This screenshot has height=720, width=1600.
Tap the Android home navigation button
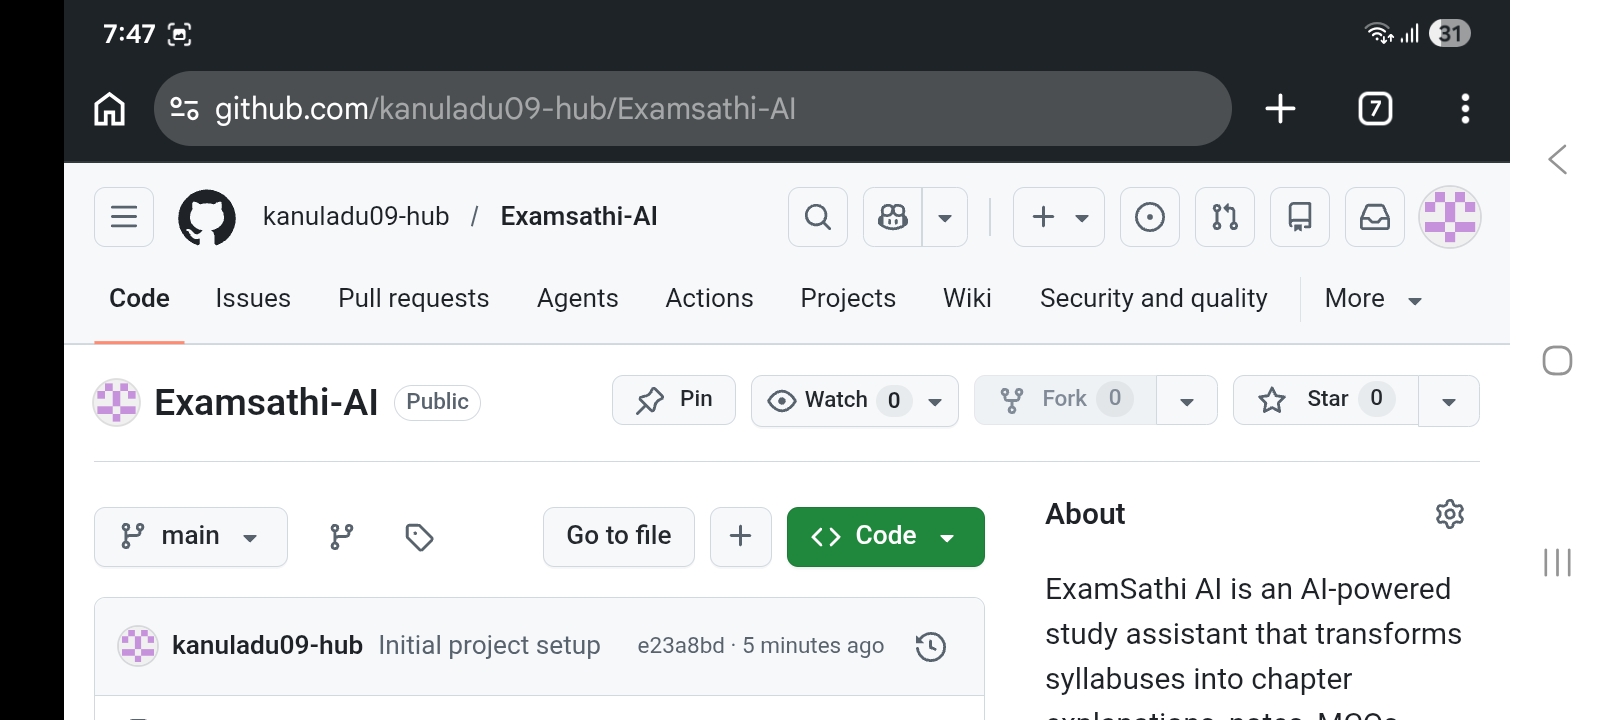[x=1557, y=361]
